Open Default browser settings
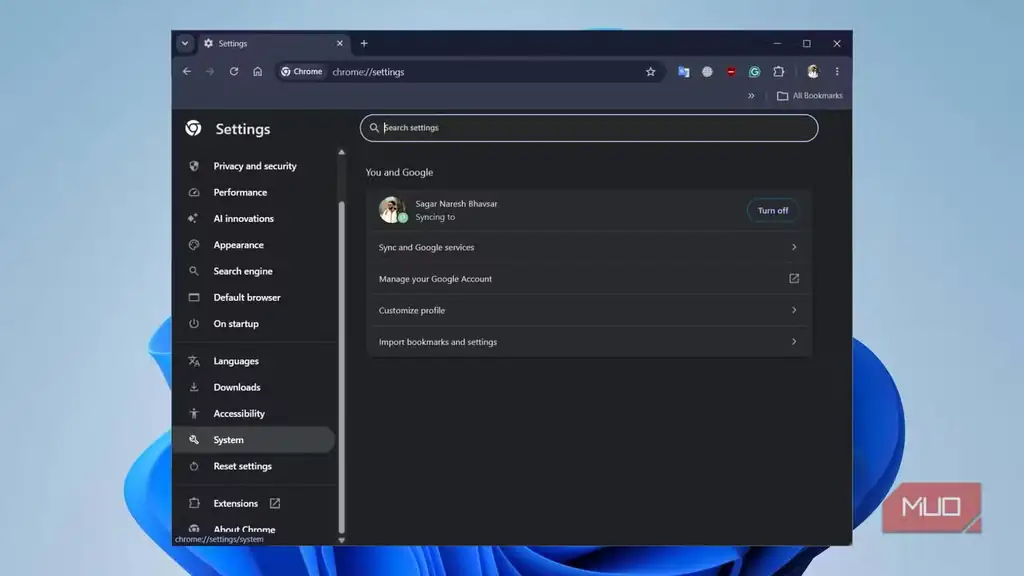 coord(255,297)
